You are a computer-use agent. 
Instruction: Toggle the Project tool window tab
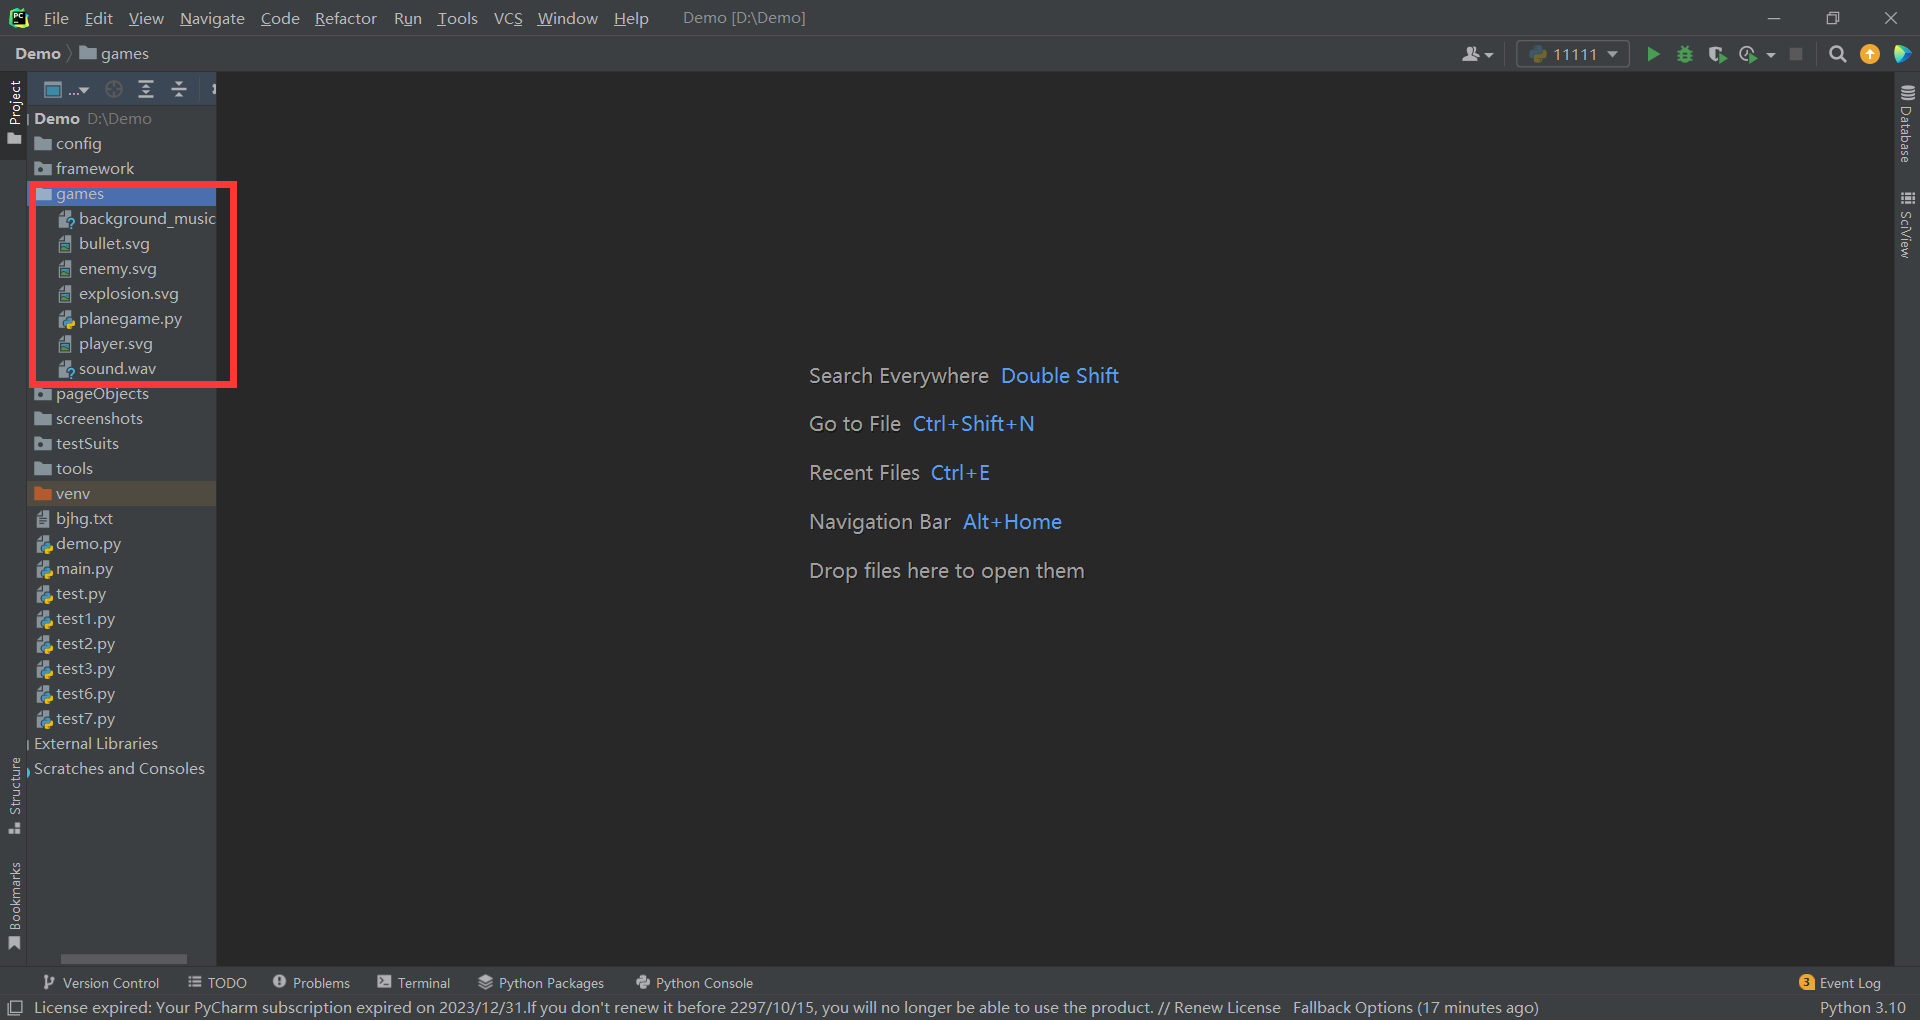(14, 110)
